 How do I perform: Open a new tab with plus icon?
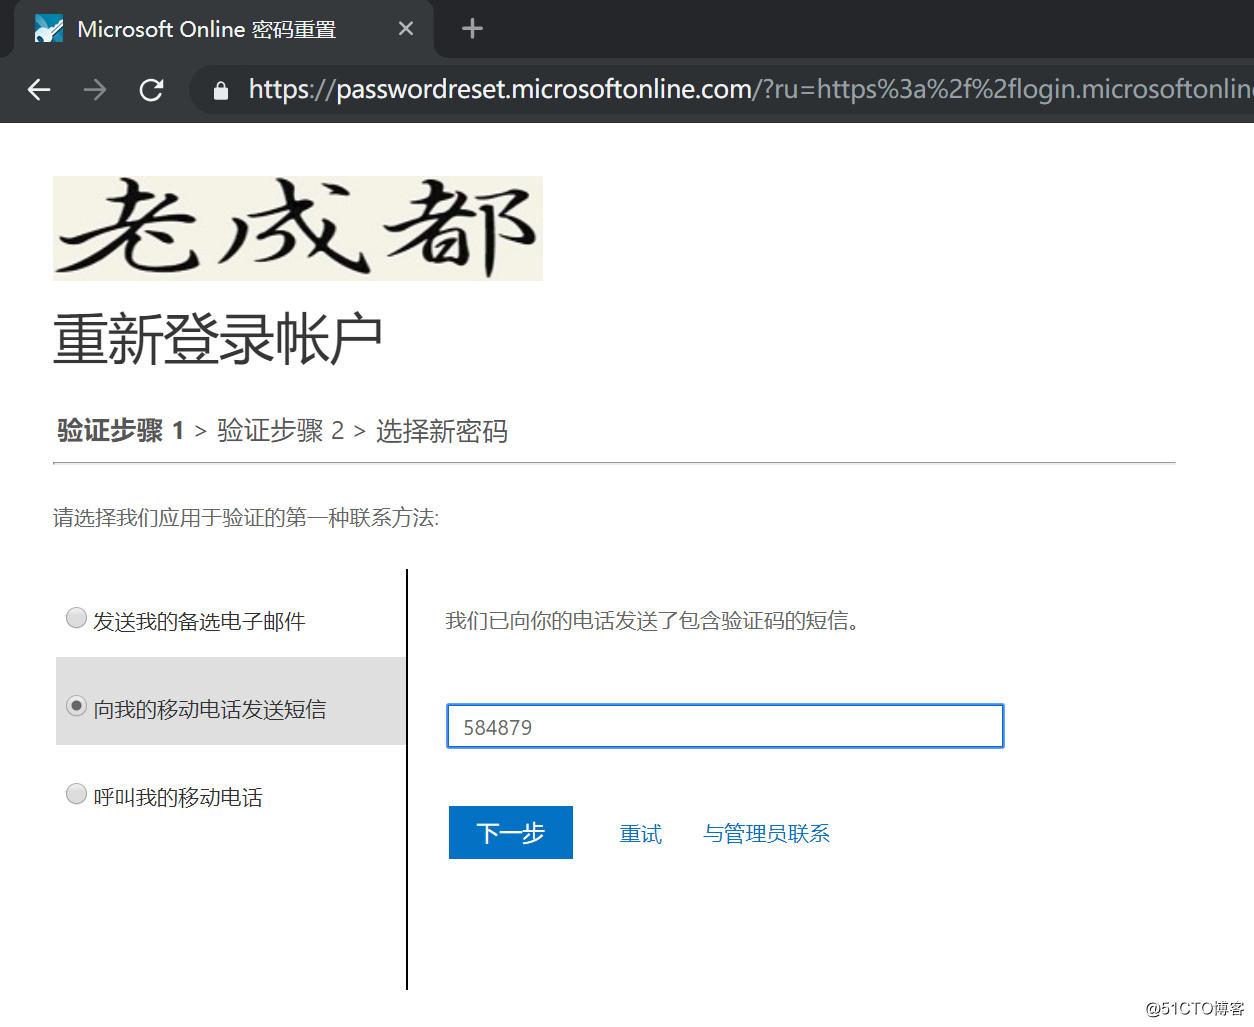click(472, 29)
